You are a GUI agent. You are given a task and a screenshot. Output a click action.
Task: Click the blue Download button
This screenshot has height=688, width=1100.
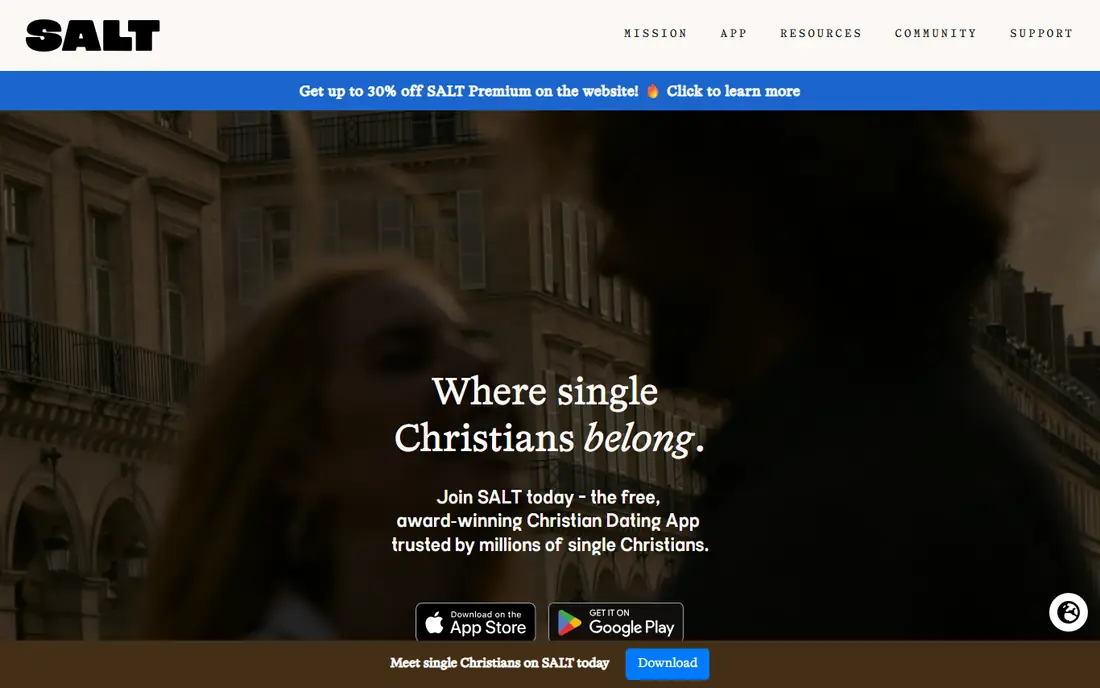pyautogui.click(x=667, y=663)
